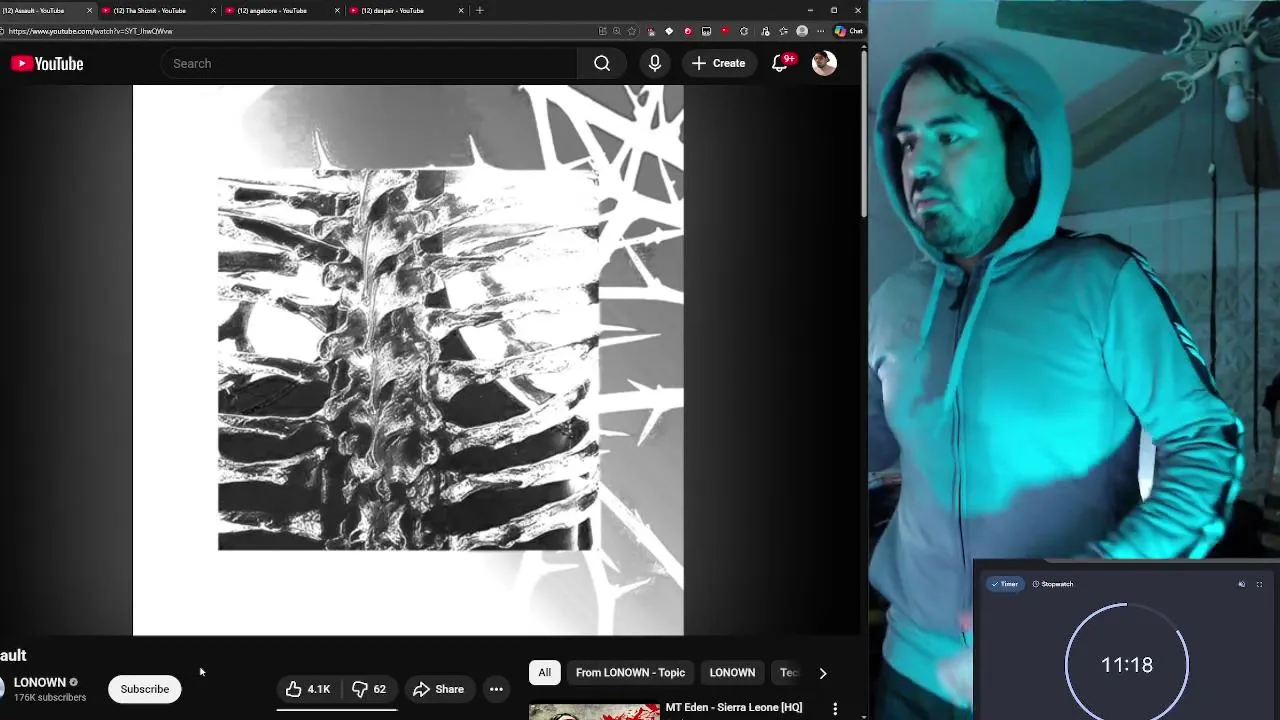Viewport: 1280px width, 720px height.
Task: Switch to 'The Shiznit - YouTube' tab
Action: point(160,10)
